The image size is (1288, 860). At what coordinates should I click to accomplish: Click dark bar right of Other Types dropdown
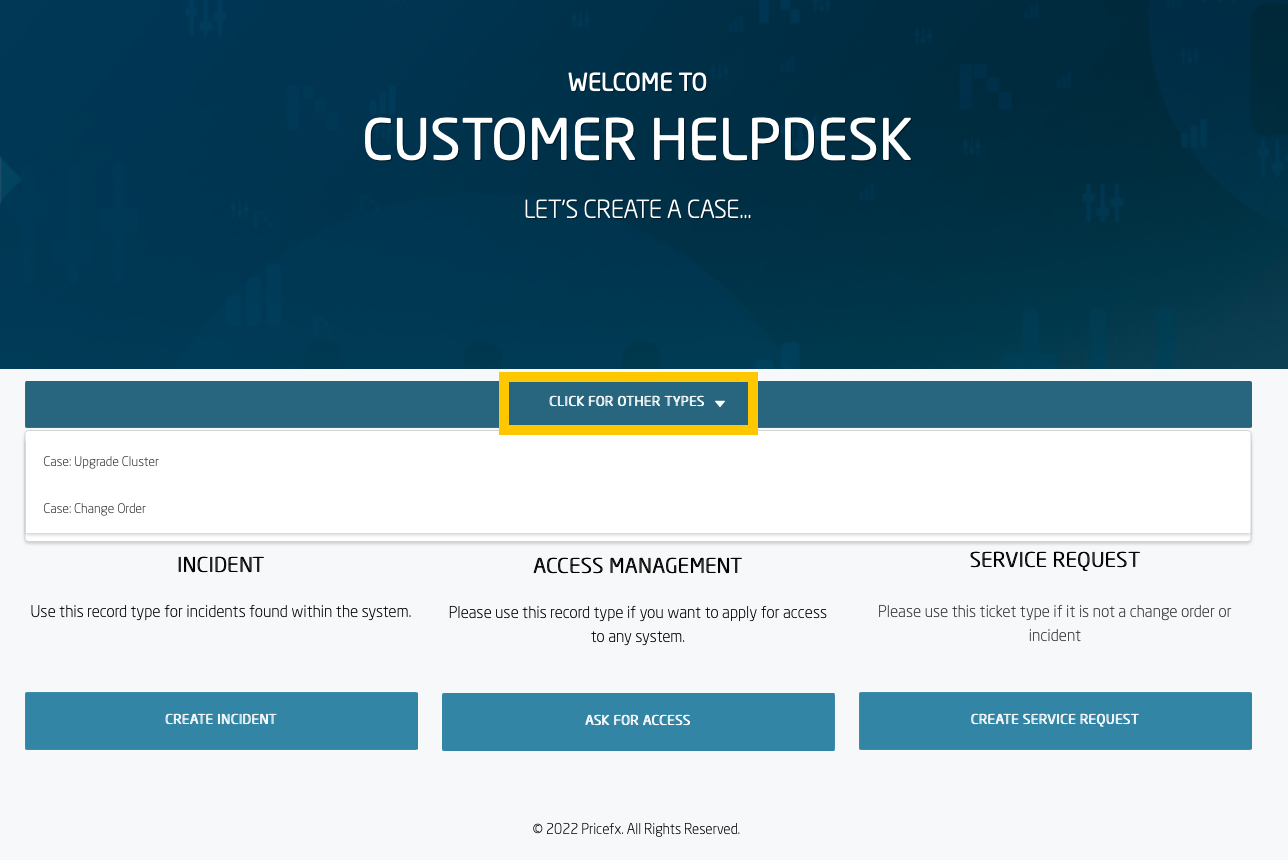[1000, 404]
